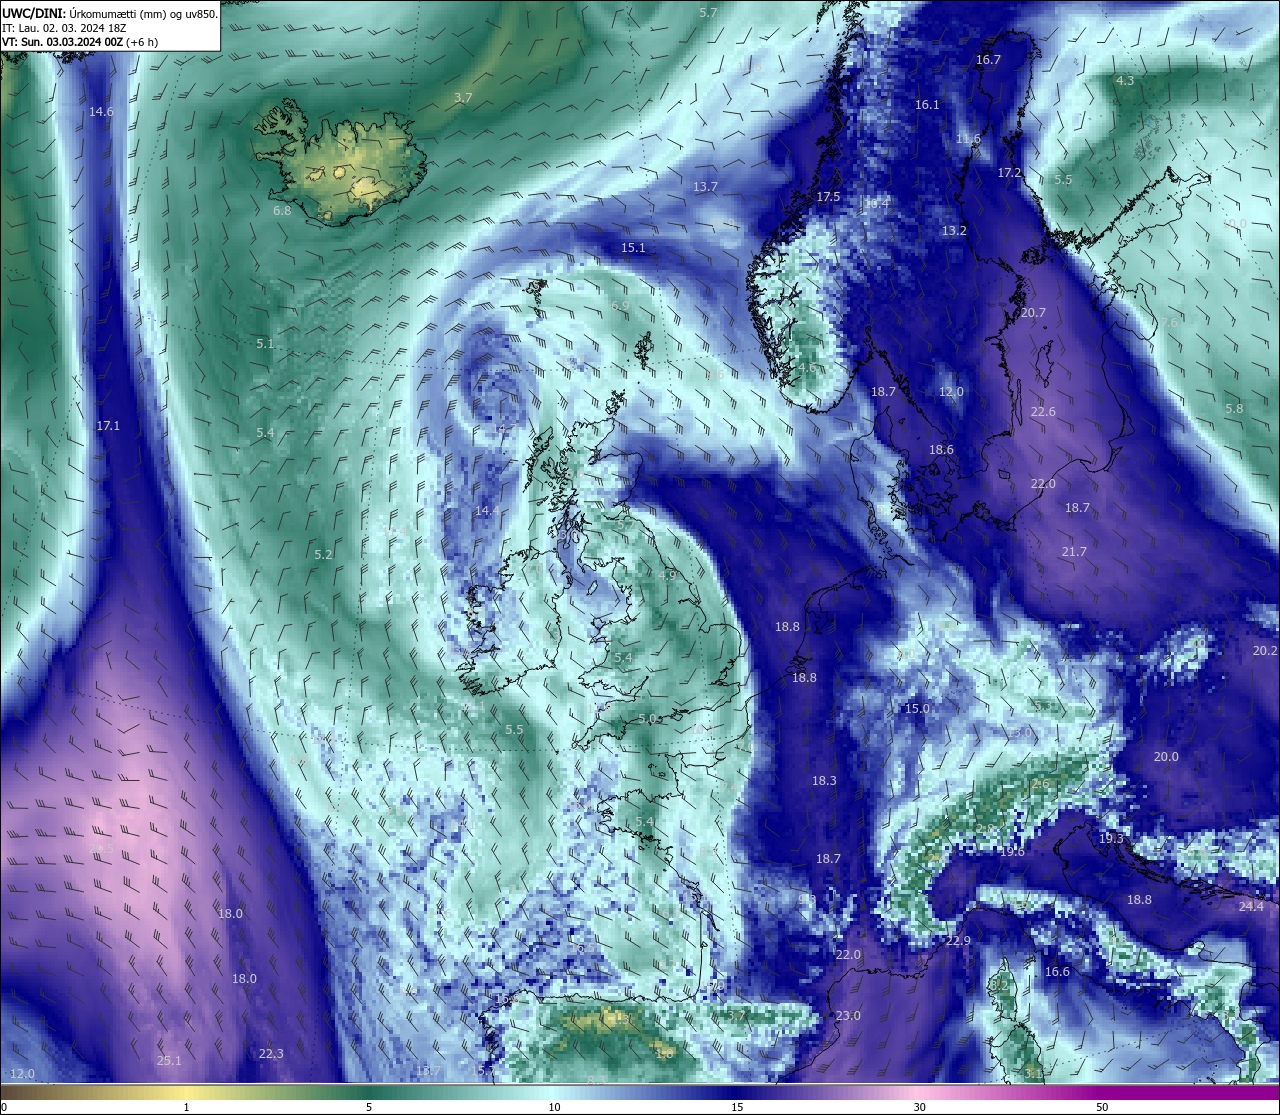Select the 5.1 value label
This screenshot has height=1115, width=1280.
click(x=265, y=344)
